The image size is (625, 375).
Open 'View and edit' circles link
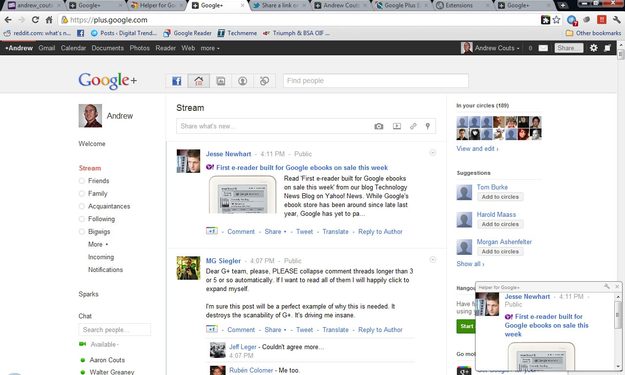click(x=477, y=149)
